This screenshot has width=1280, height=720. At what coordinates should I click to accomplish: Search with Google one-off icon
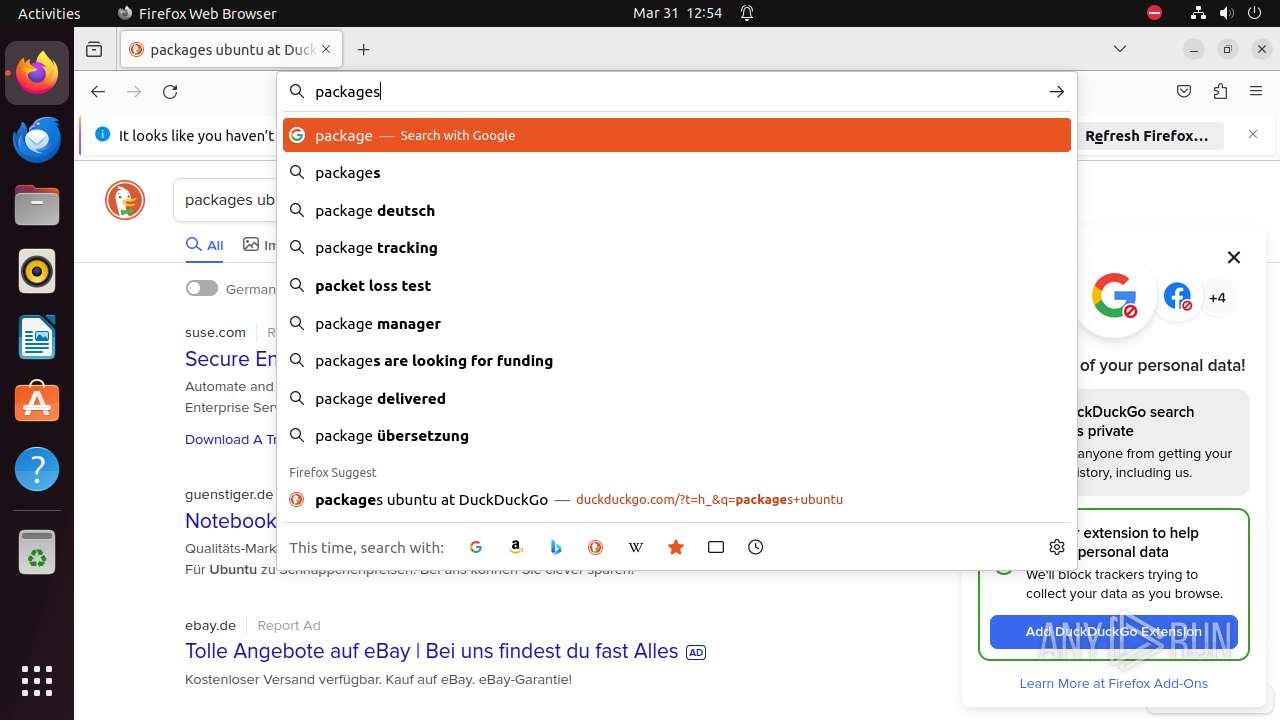click(476, 547)
